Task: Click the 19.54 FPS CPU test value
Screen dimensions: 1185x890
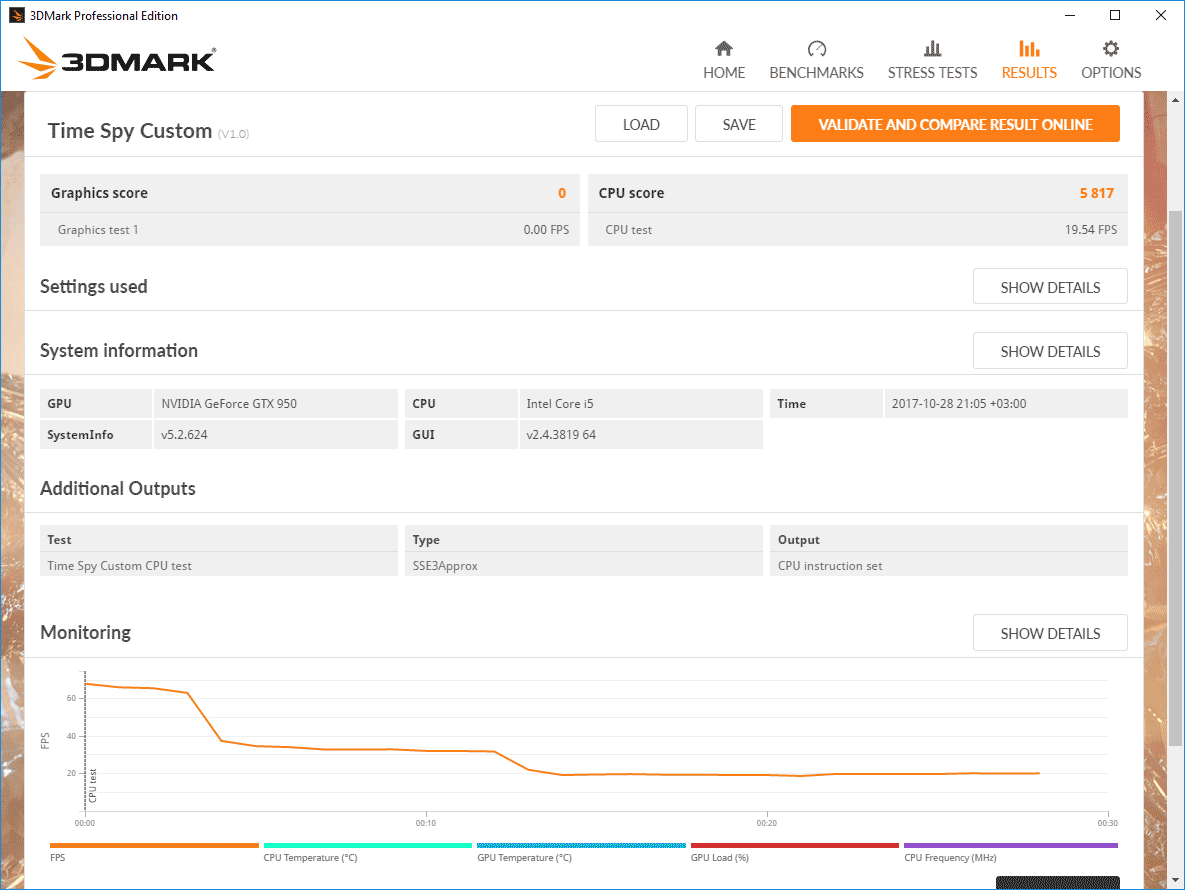Action: (1091, 230)
